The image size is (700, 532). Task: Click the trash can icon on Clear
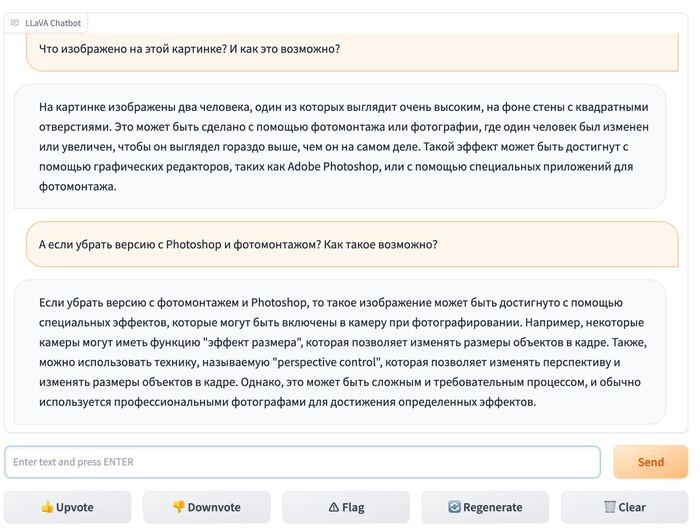[x=609, y=507]
